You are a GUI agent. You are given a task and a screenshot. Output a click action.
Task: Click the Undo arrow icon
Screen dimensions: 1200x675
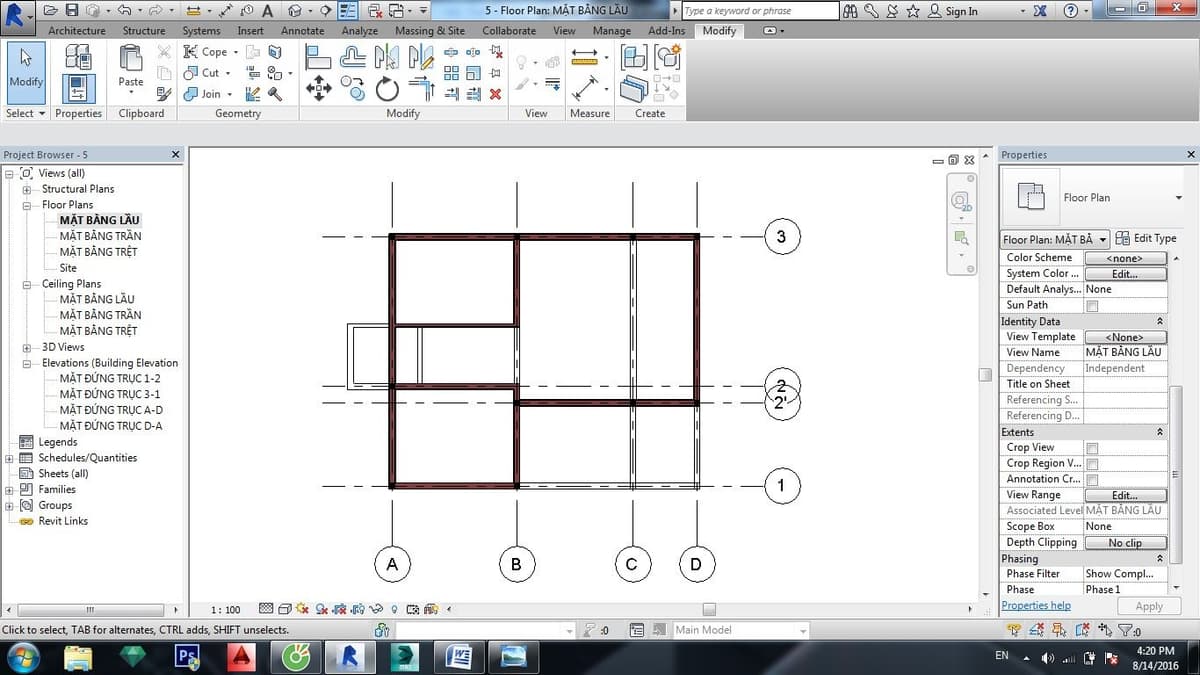tap(124, 10)
